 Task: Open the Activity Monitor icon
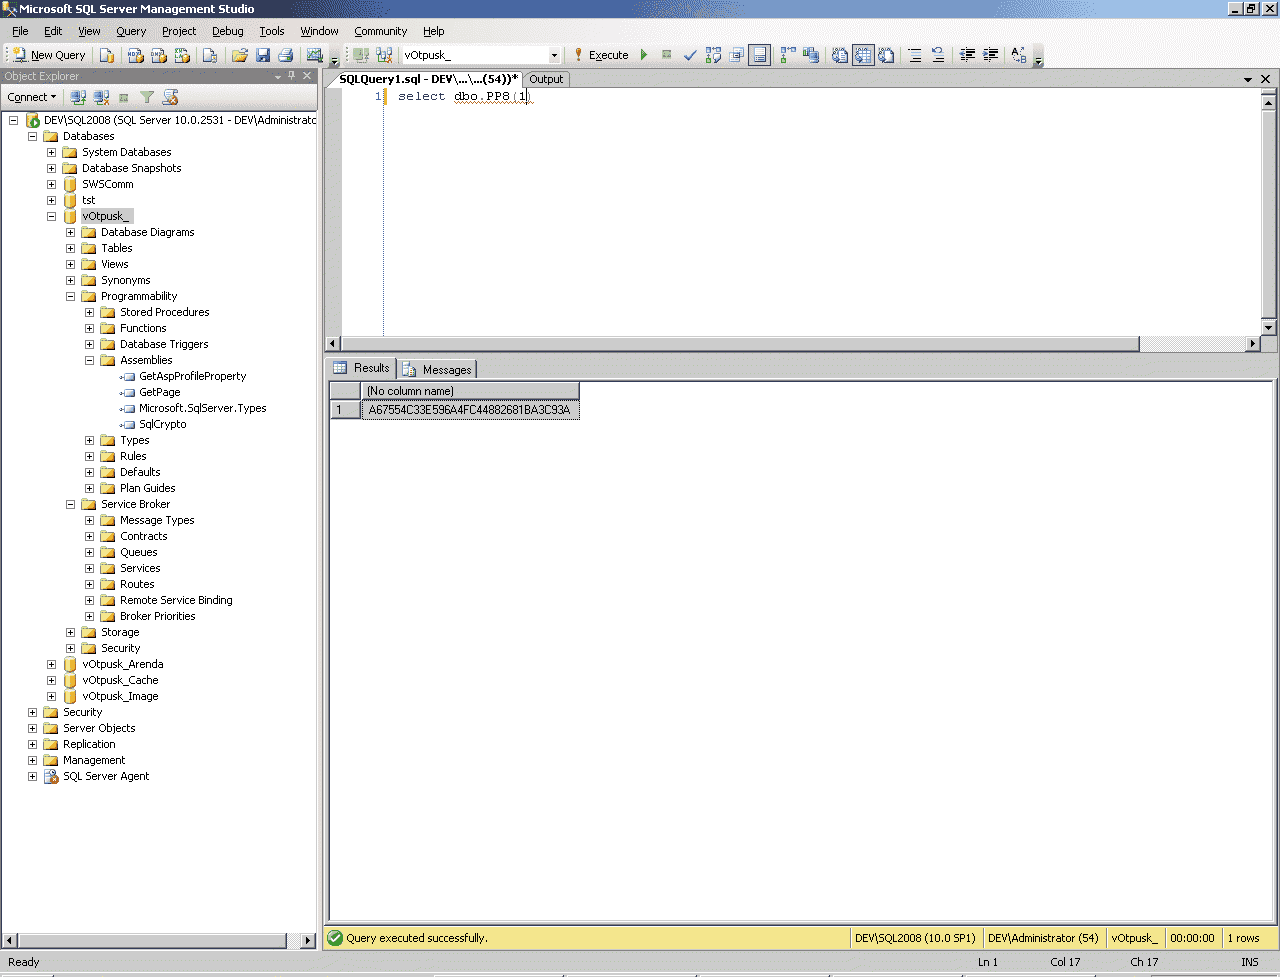pyautogui.click(x=315, y=55)
